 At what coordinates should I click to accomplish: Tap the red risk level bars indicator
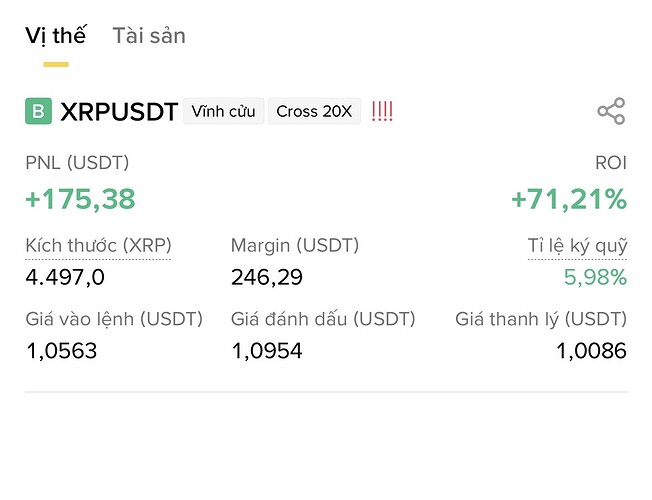[x=382, y=111]
